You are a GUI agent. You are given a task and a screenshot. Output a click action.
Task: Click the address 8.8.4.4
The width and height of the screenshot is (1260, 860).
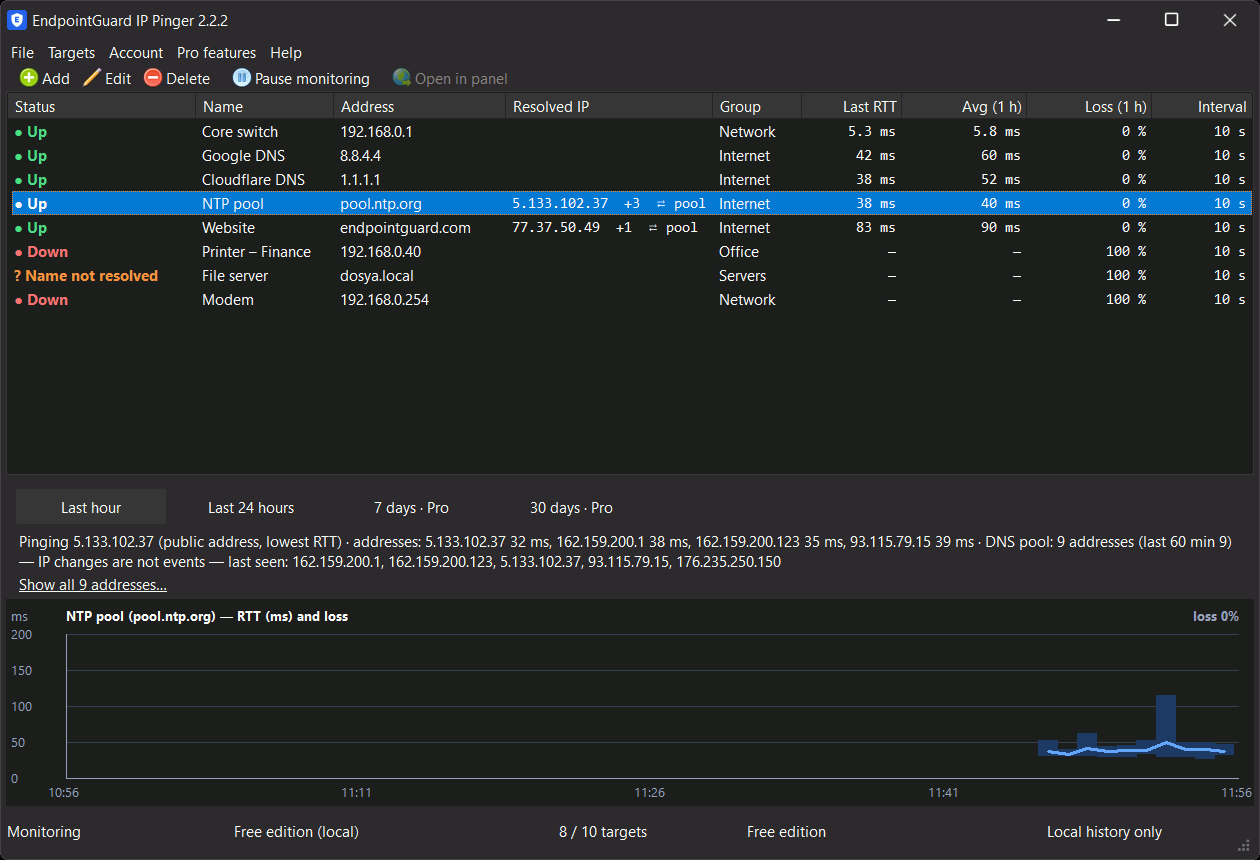coord(360,156)
